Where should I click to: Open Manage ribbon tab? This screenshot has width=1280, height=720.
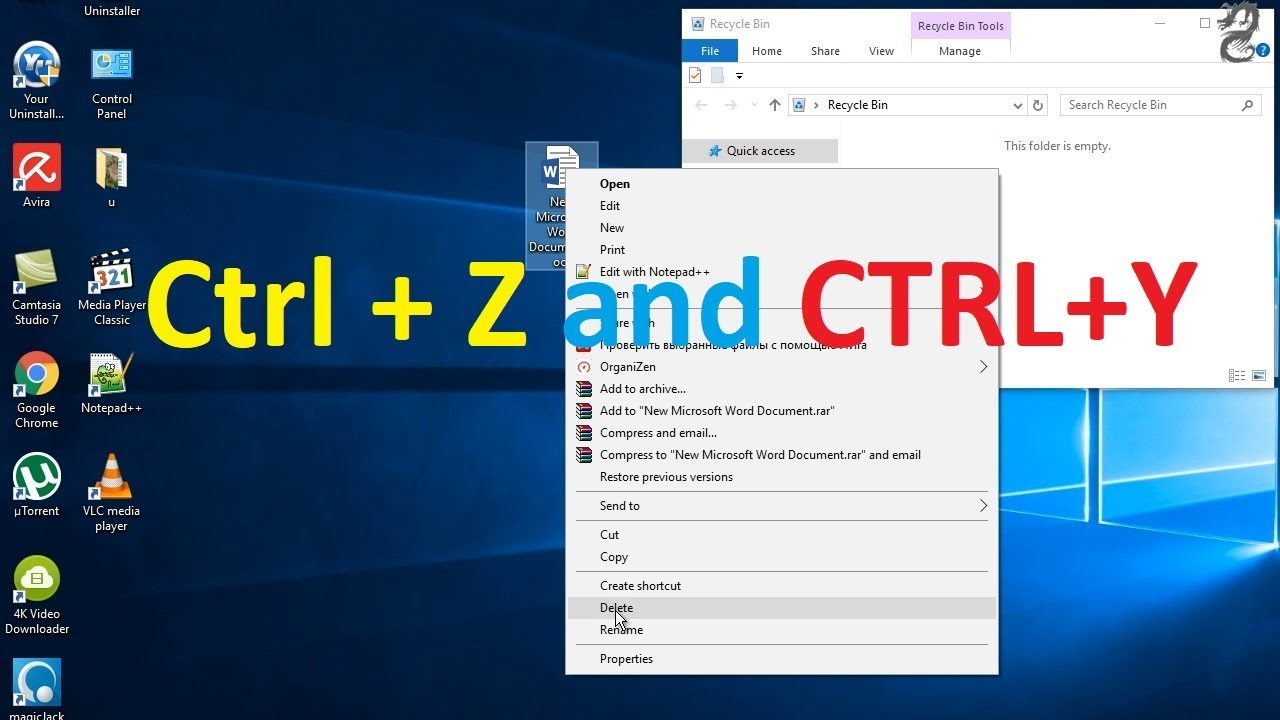[x=960, y=51]
